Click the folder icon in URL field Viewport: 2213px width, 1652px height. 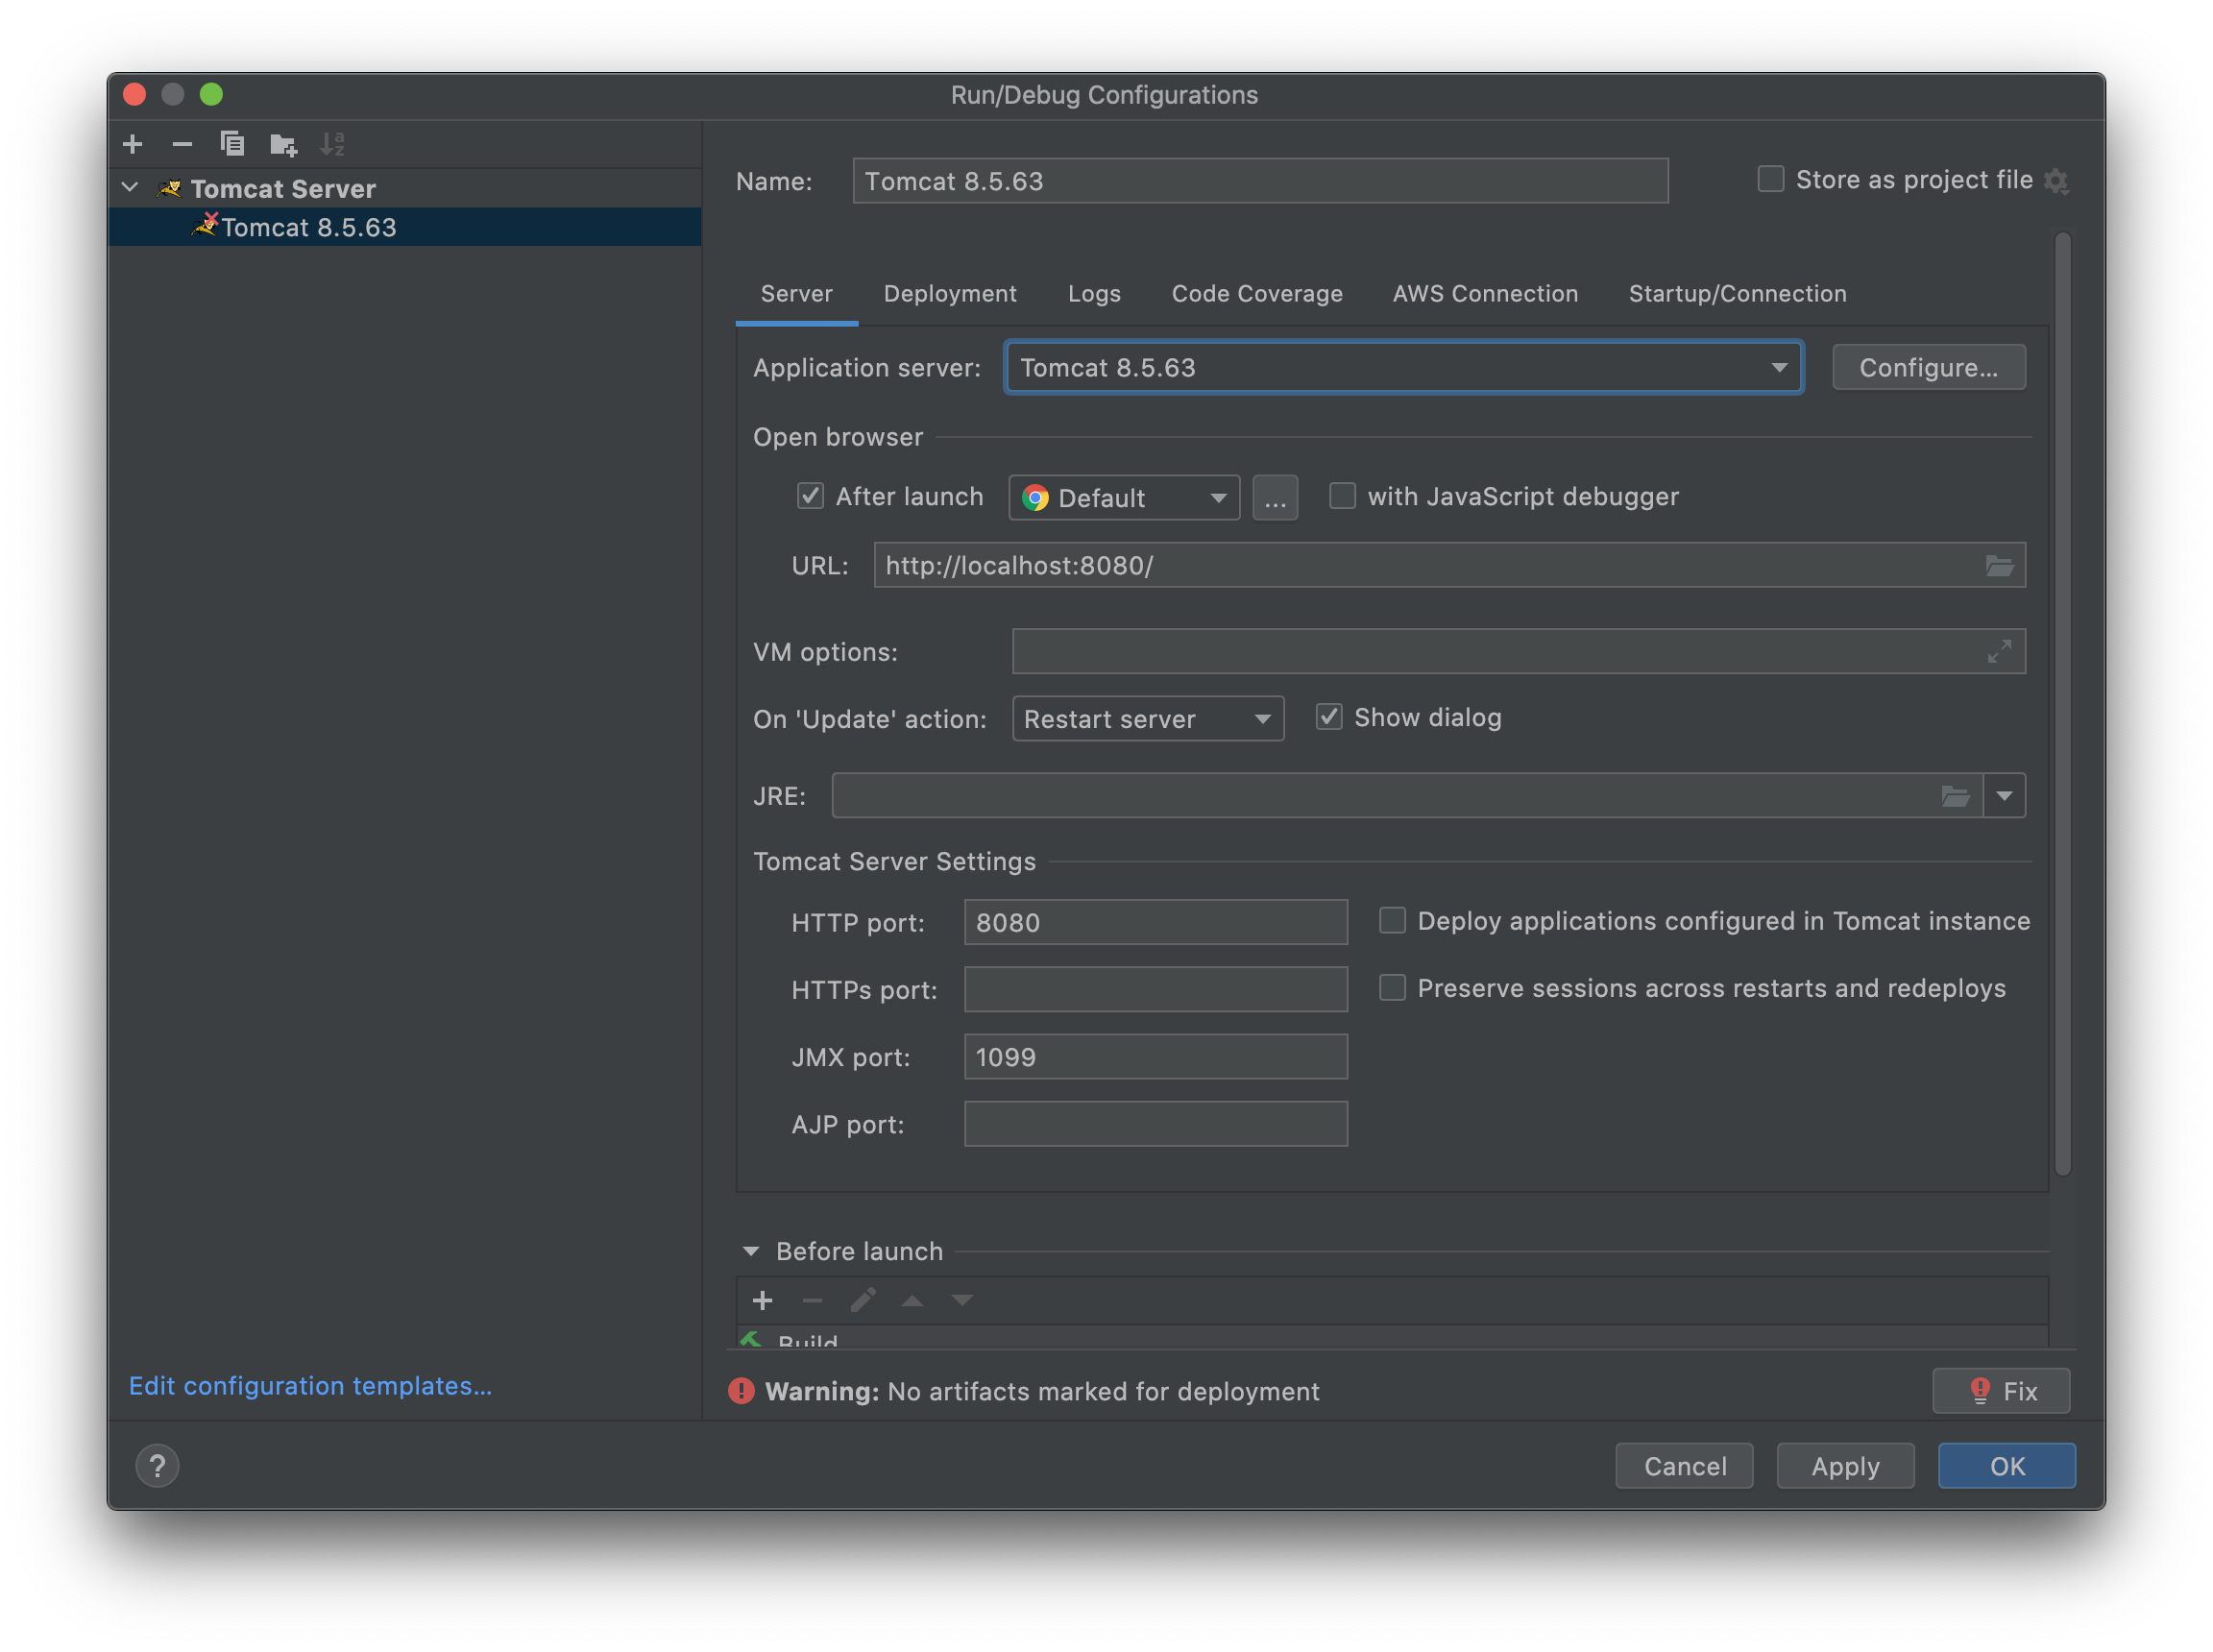[x=1998, y=566]
